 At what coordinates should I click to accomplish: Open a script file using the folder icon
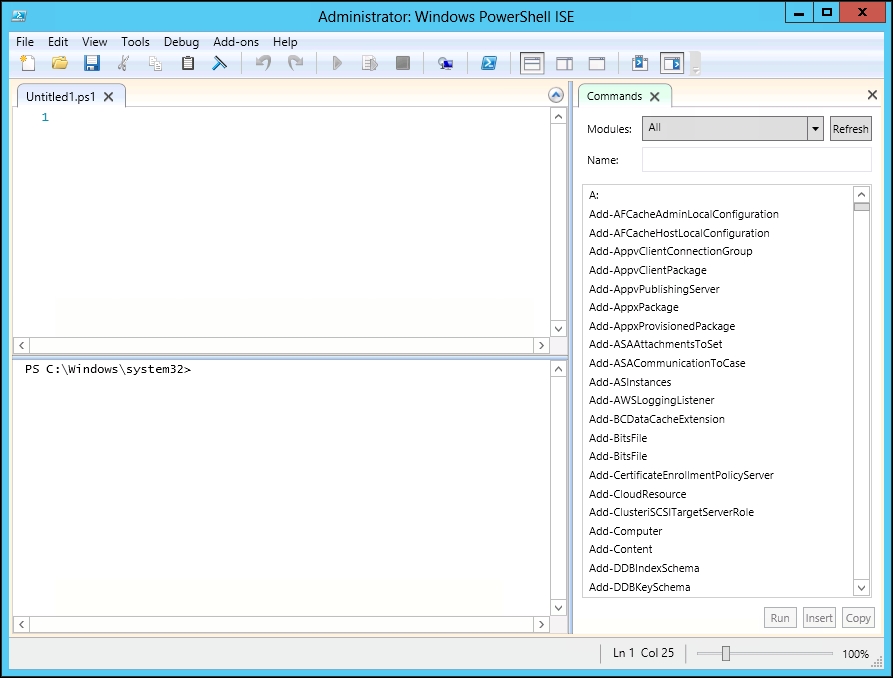pos(59,63)
